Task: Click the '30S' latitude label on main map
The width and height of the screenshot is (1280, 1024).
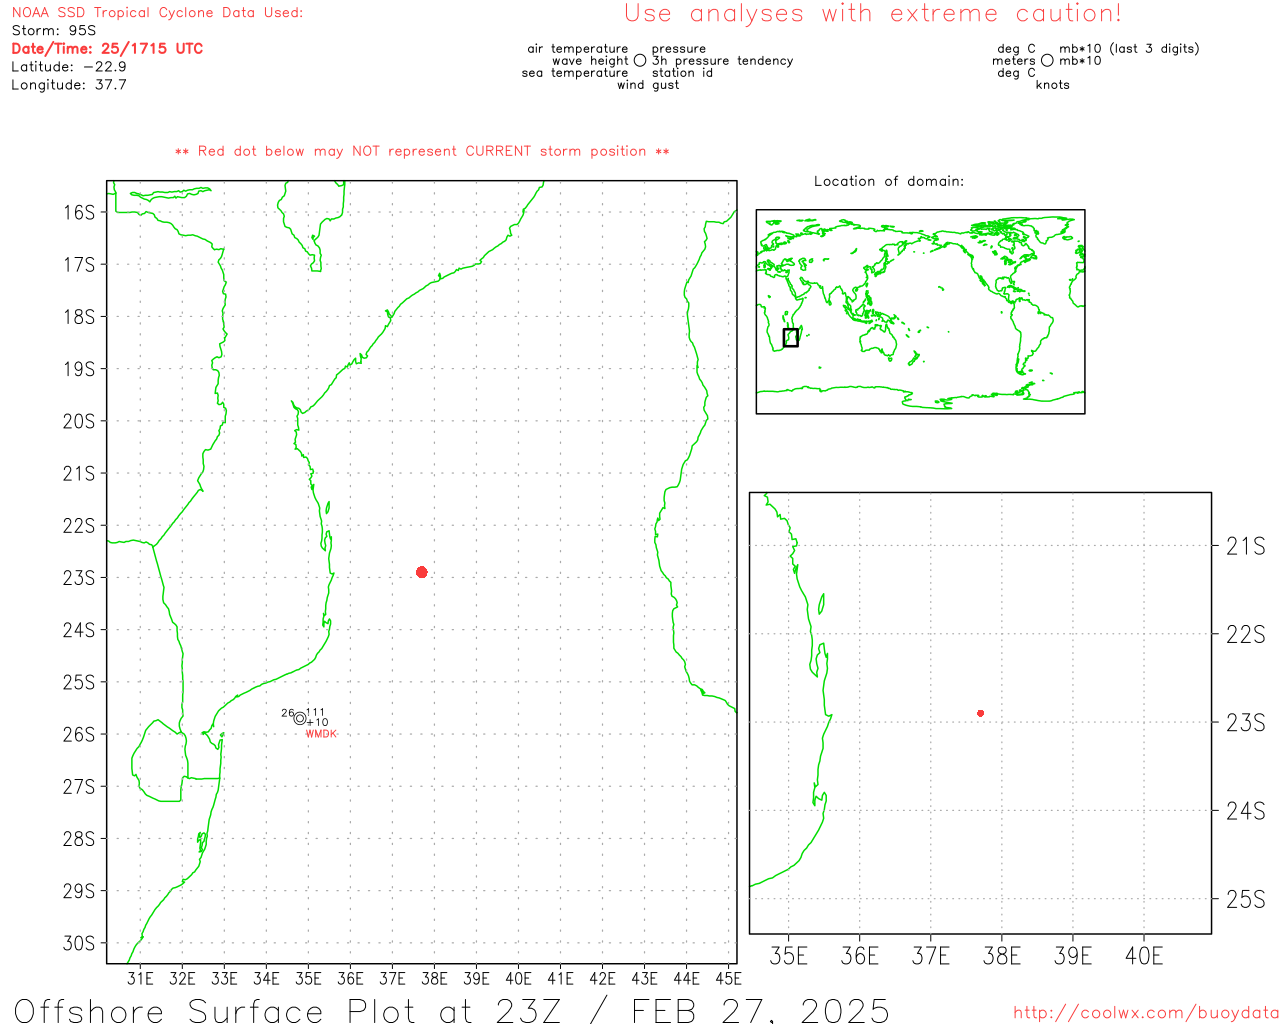Action: coord(79,943)
